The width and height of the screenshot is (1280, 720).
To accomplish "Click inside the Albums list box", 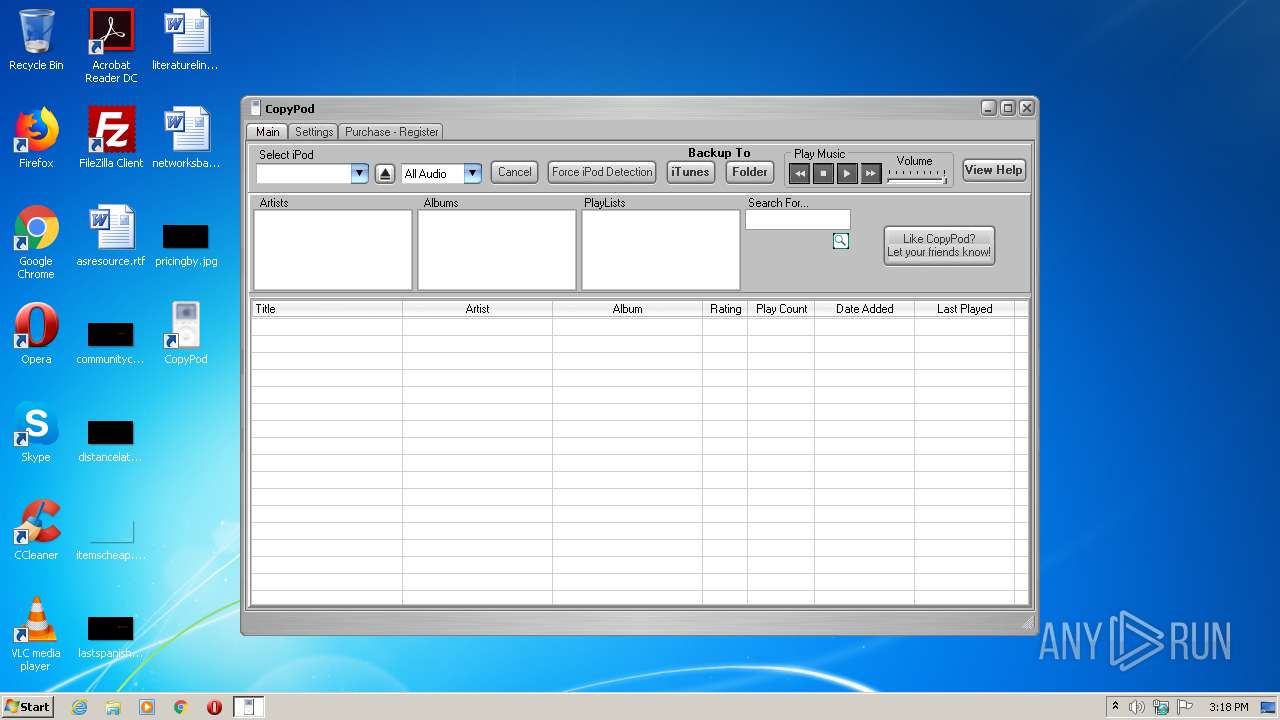I will tap(497, 250).
